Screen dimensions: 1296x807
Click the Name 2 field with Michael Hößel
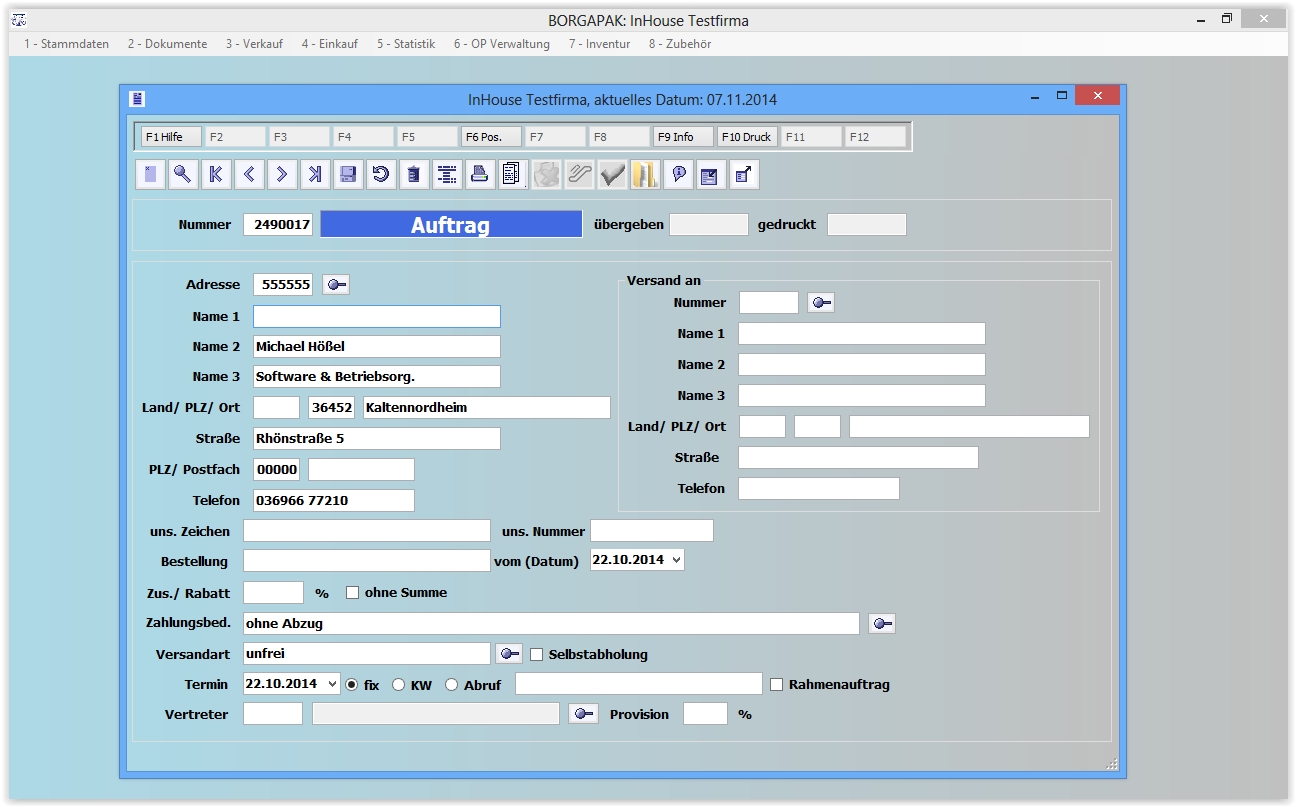377,347
